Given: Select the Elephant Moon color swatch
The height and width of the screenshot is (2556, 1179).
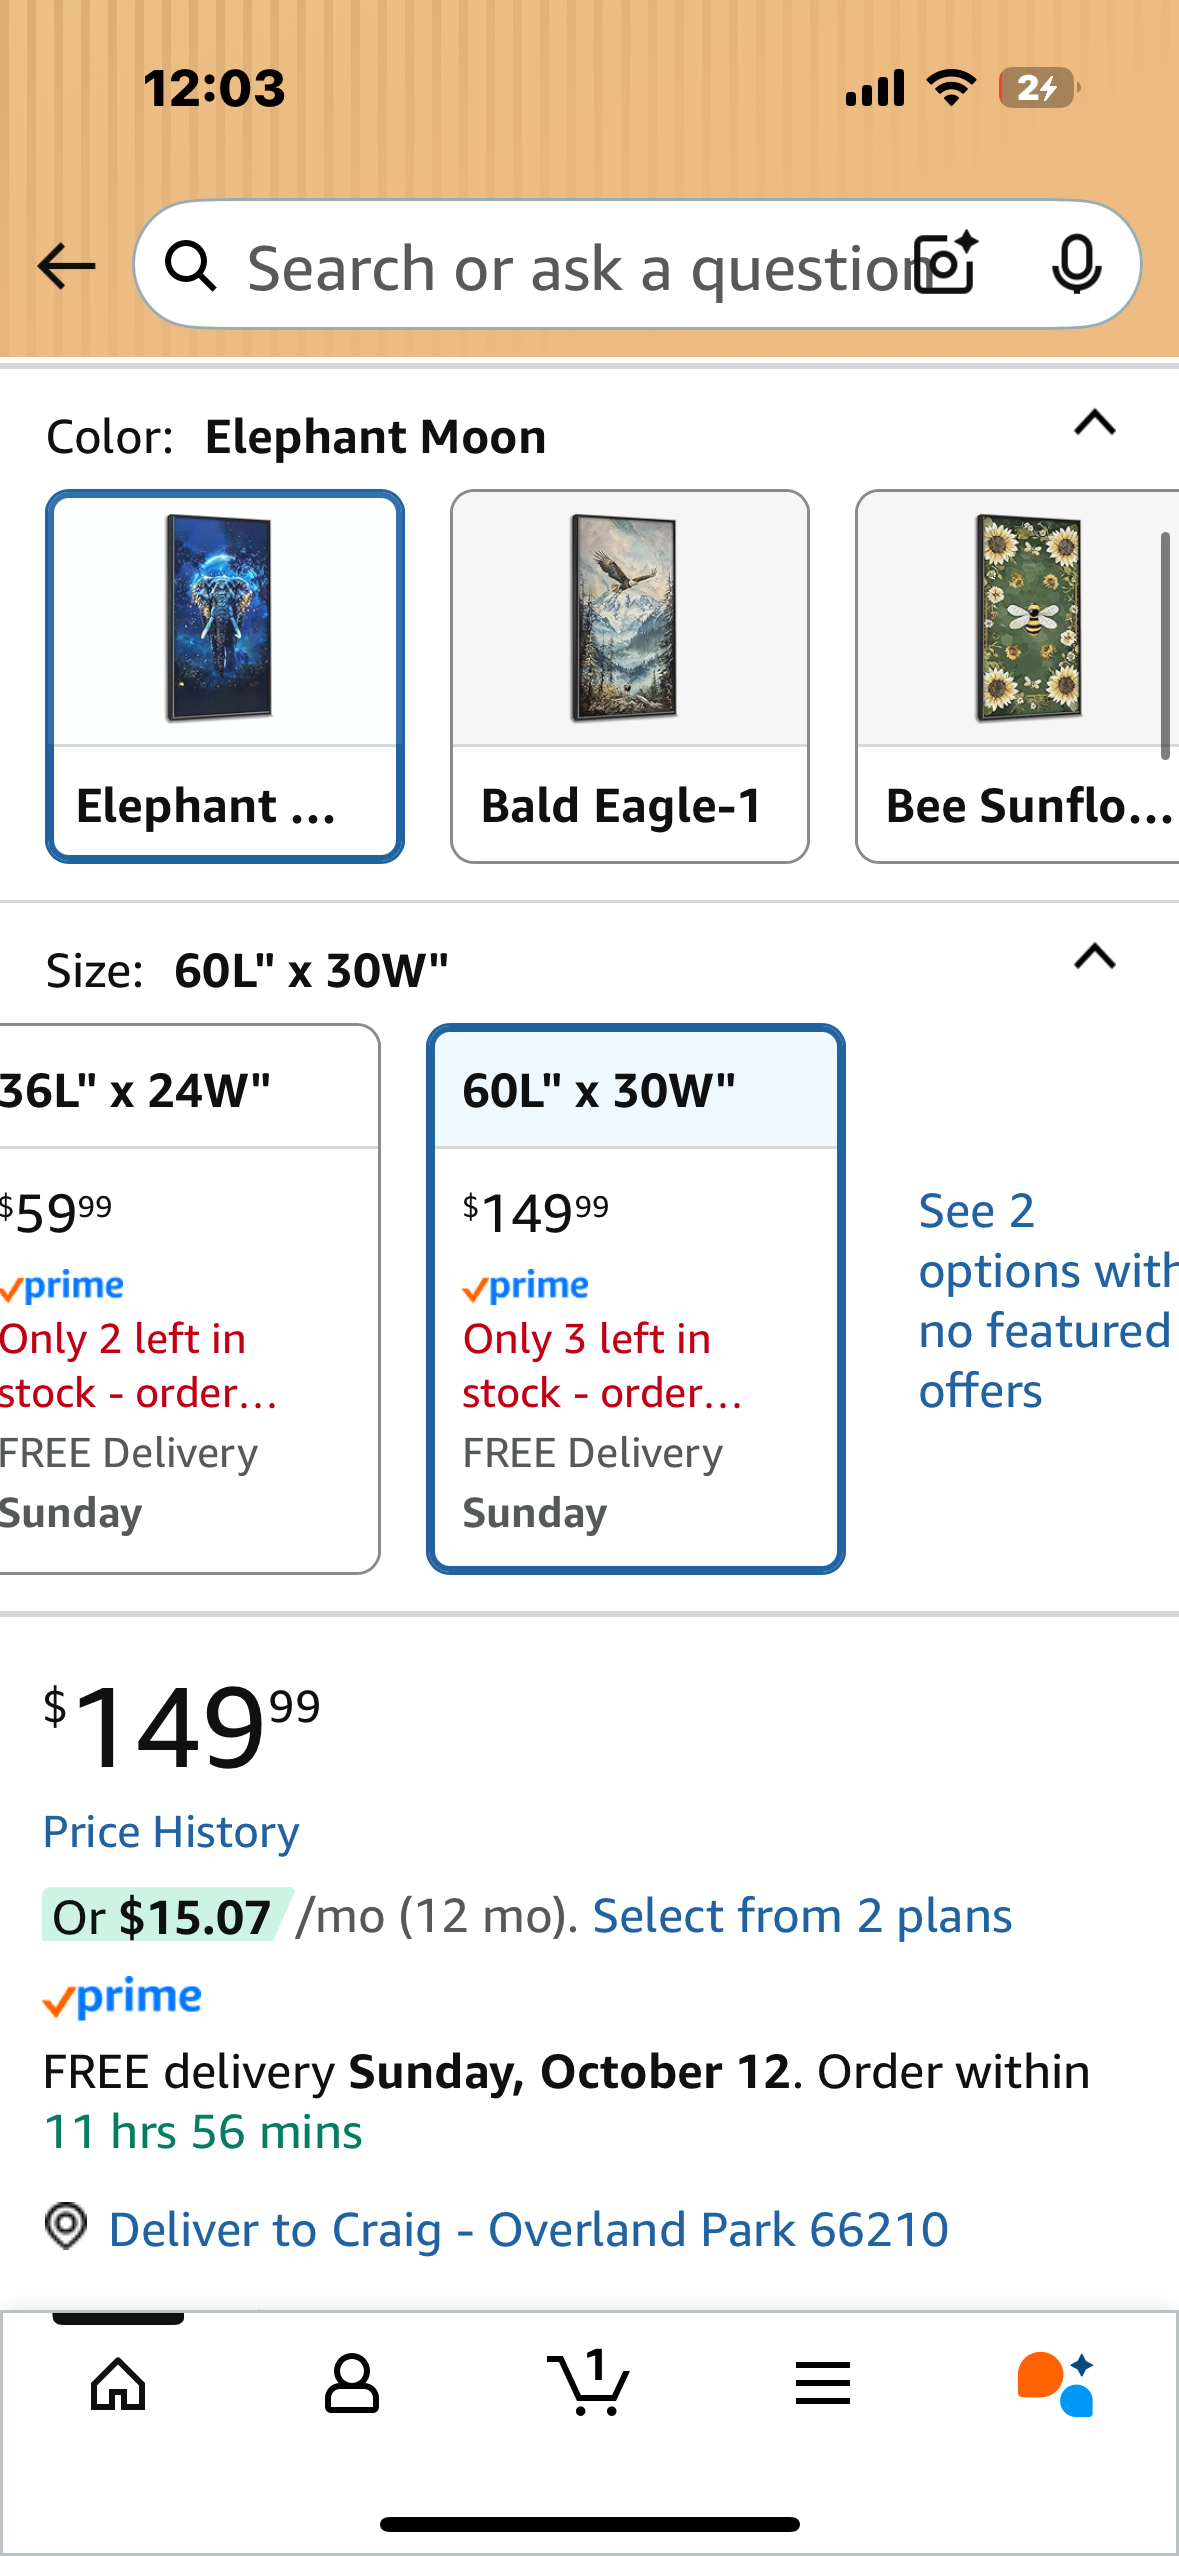Looking at the screenshot, I should point(225,676).
